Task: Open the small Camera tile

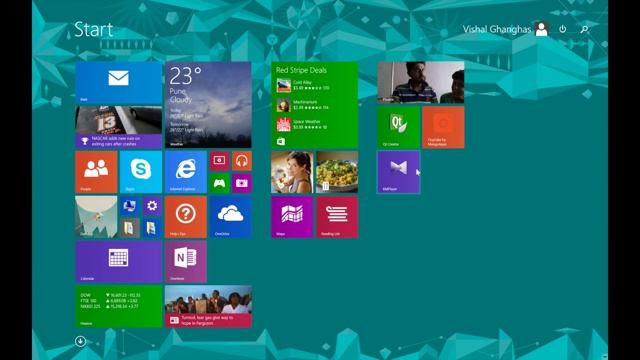Action: [x=242, y=183]
